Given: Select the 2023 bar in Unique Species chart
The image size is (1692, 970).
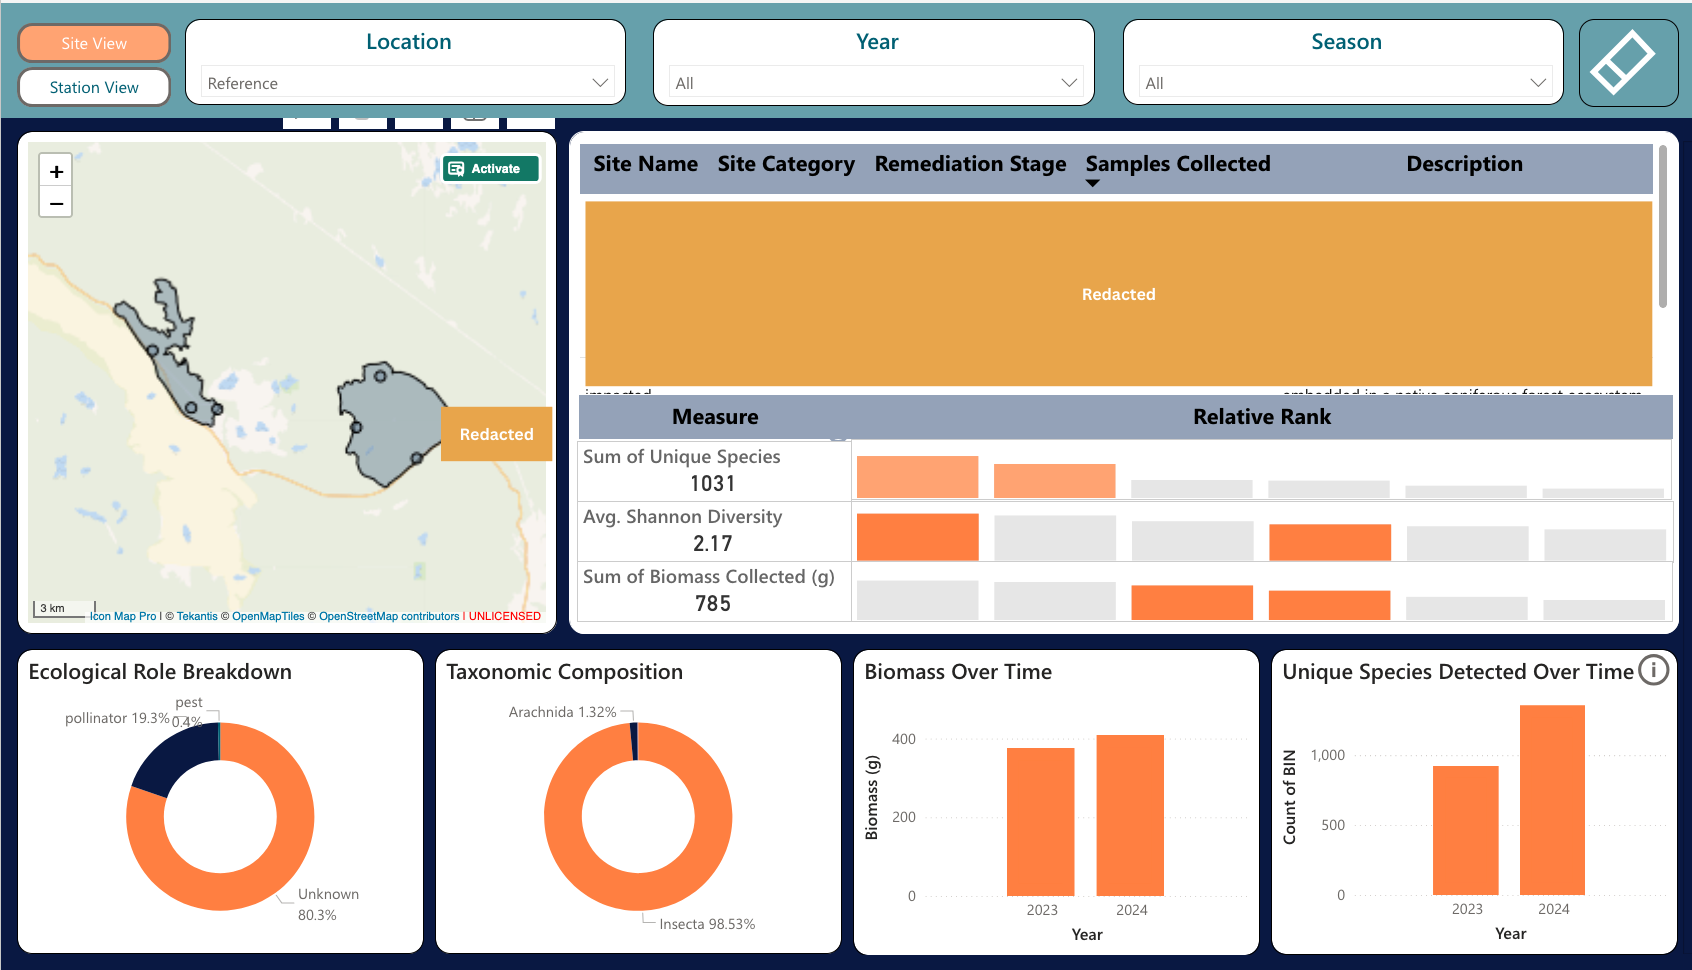Looking at the screenshot, I should coord(1466,830).
